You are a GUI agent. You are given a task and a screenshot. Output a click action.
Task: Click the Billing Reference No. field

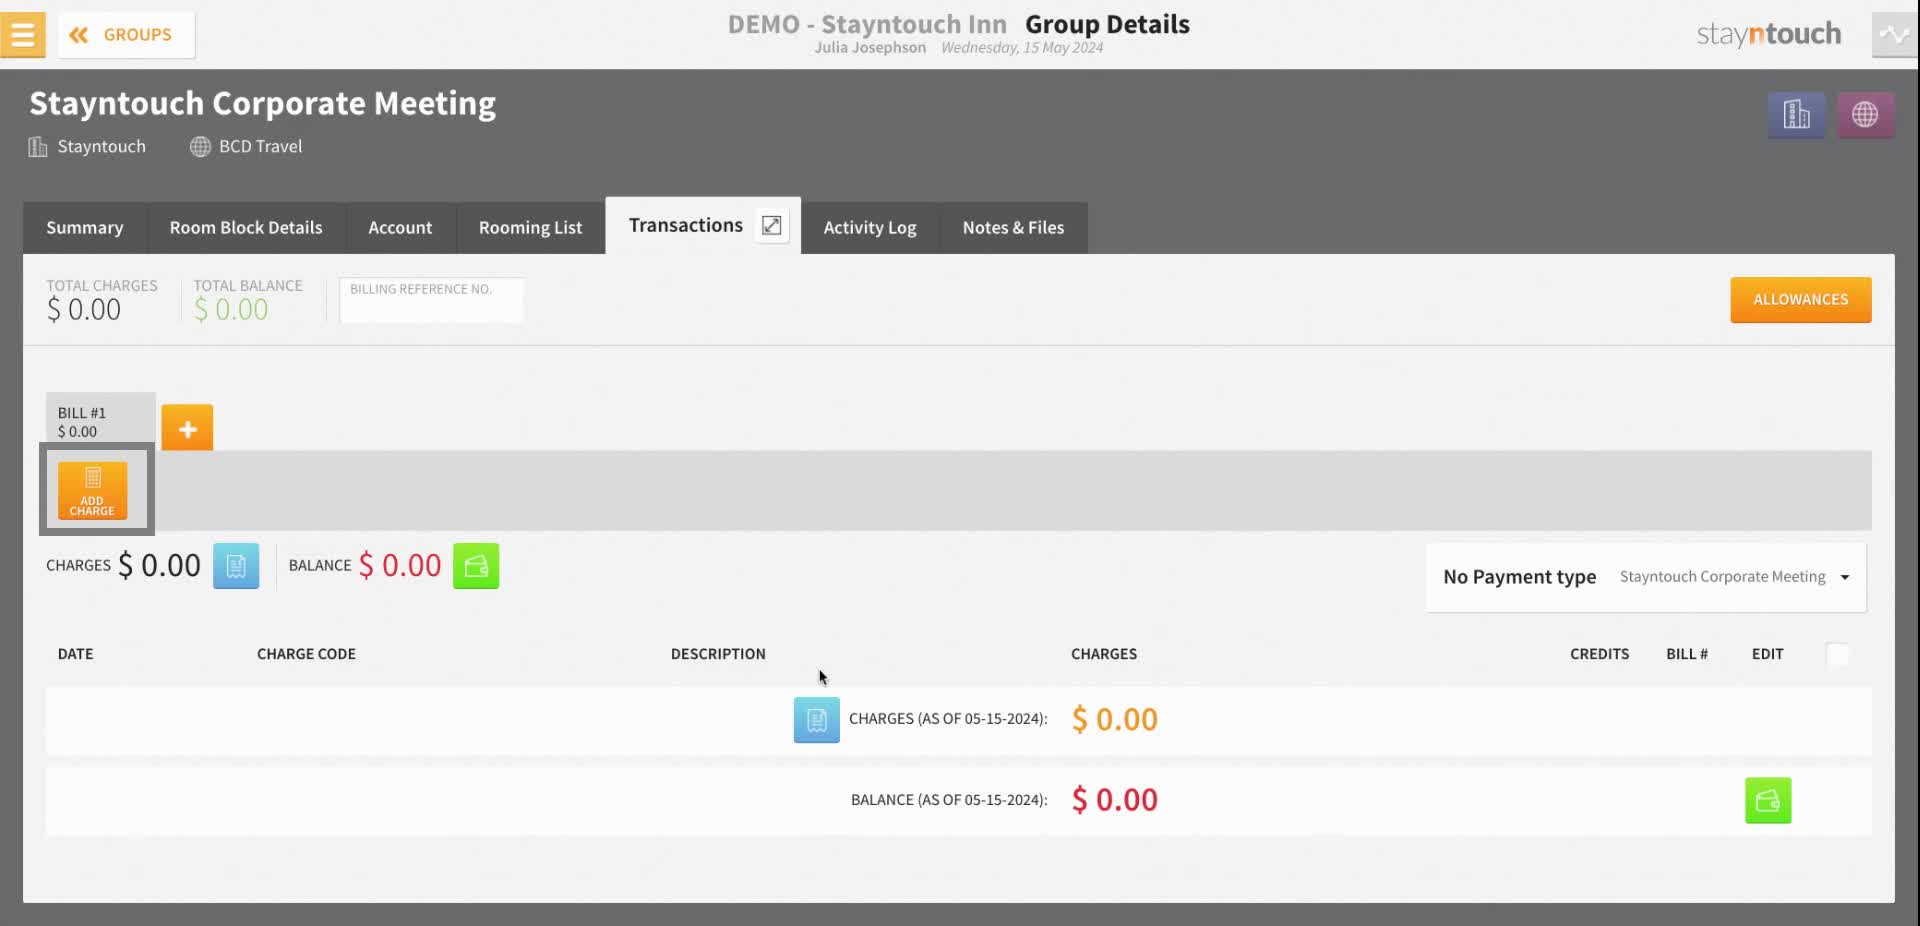coord(431,300)
